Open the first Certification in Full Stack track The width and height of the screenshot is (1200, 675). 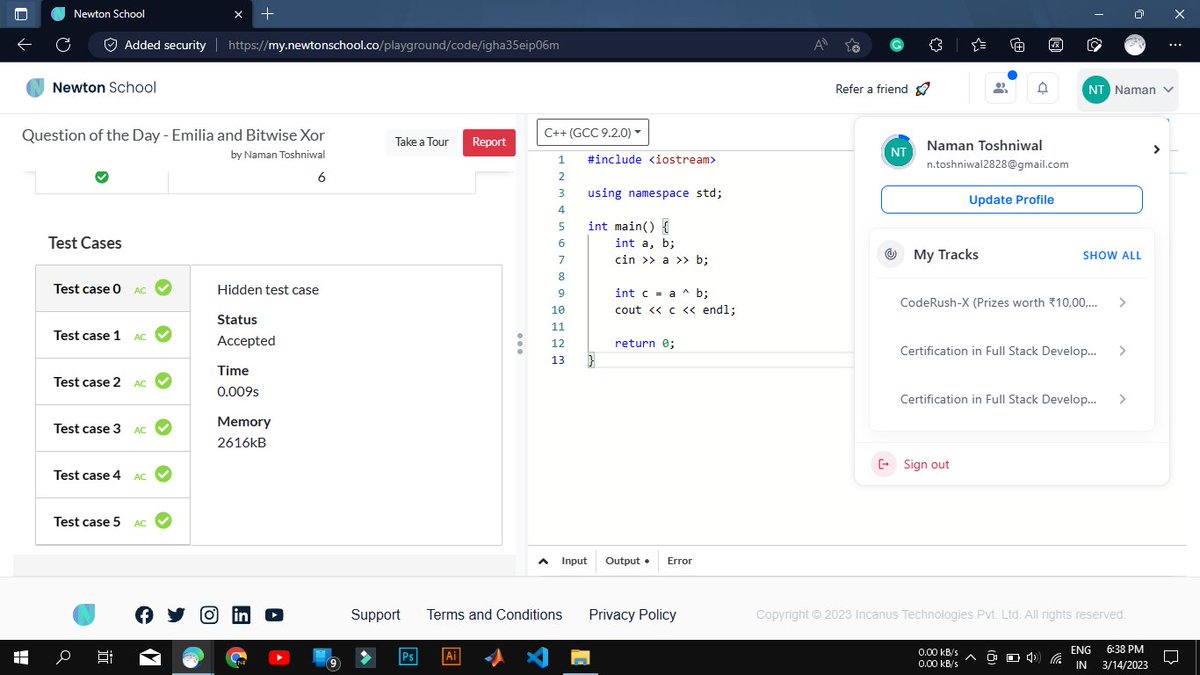coord(1012,351)
